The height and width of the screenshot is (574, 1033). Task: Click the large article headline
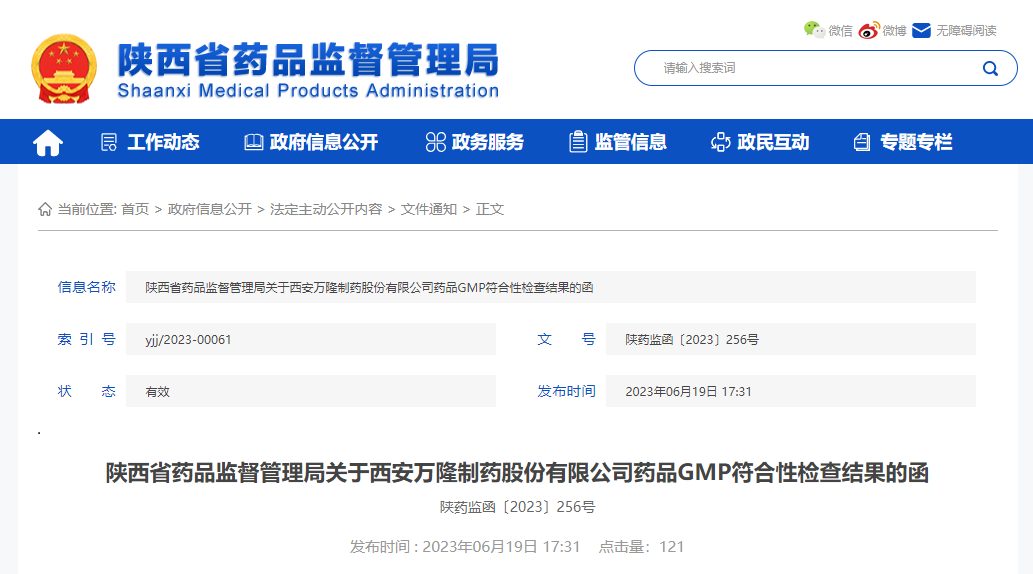point(517,473)
